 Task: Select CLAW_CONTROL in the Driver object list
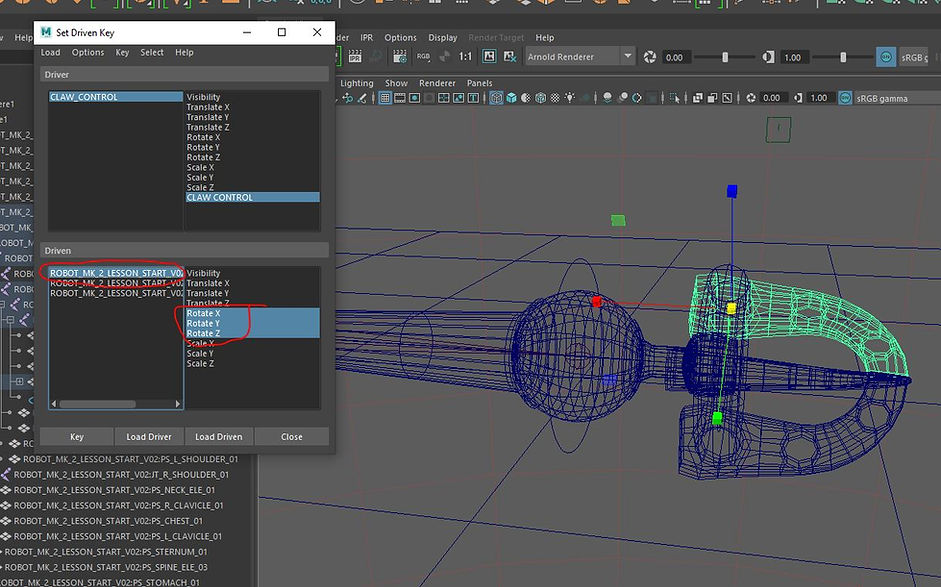pos(116,97)
